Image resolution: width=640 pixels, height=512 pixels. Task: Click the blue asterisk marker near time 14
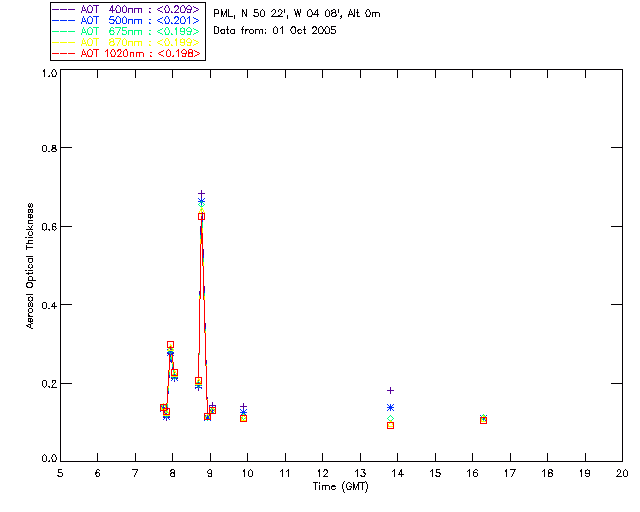point(390,407)
